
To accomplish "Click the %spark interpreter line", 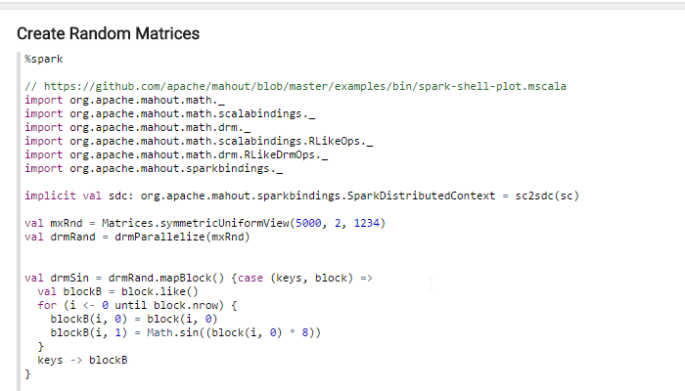I will [44, 59].
